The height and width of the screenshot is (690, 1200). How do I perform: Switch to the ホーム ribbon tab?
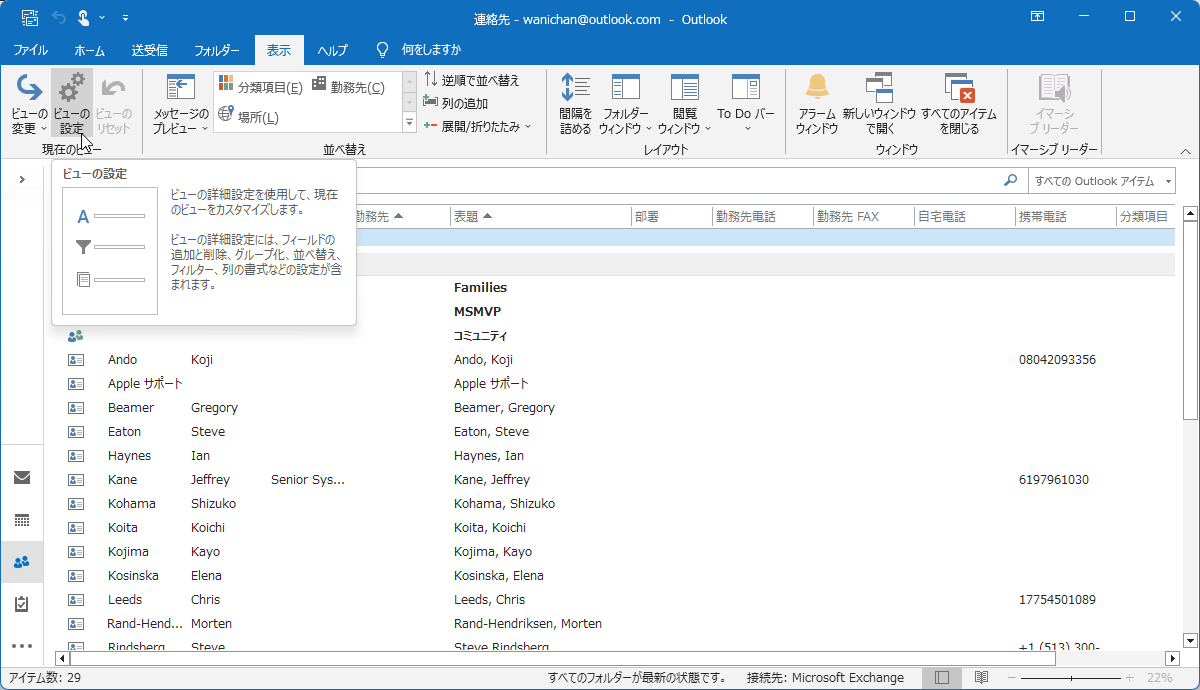click(x=89, y=48)
